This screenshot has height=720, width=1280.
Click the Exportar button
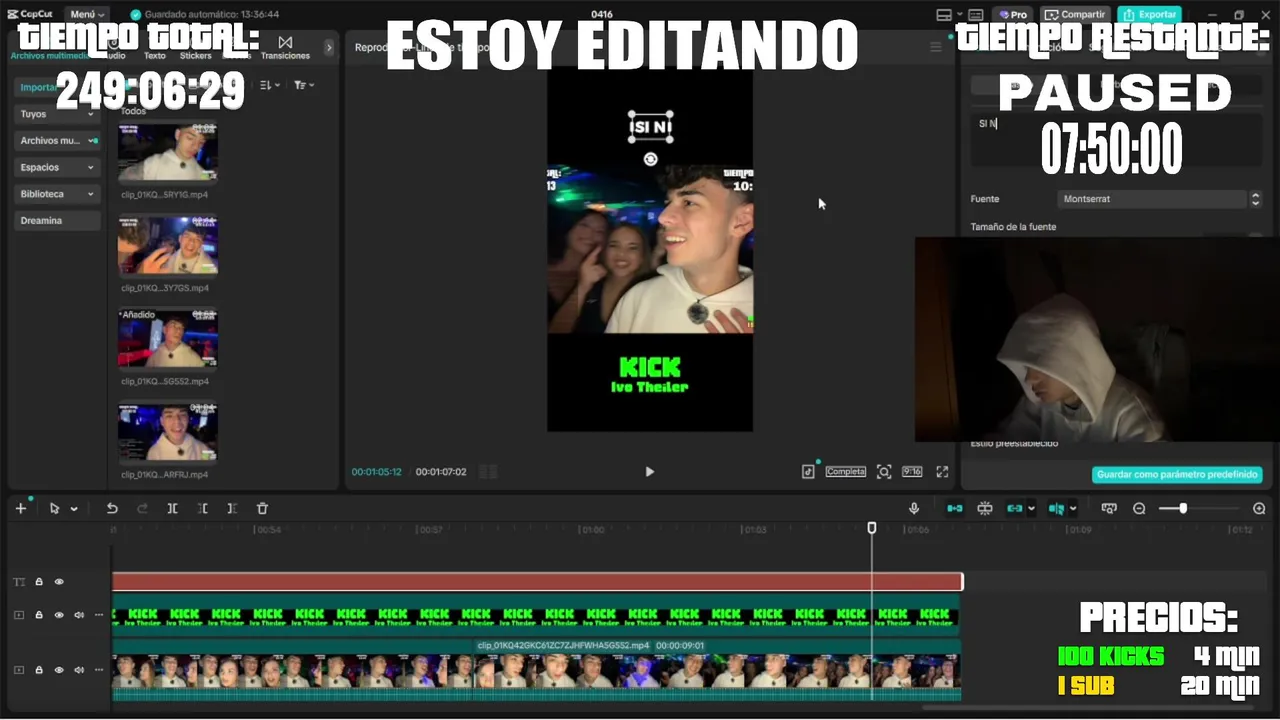click(1149, 14)
